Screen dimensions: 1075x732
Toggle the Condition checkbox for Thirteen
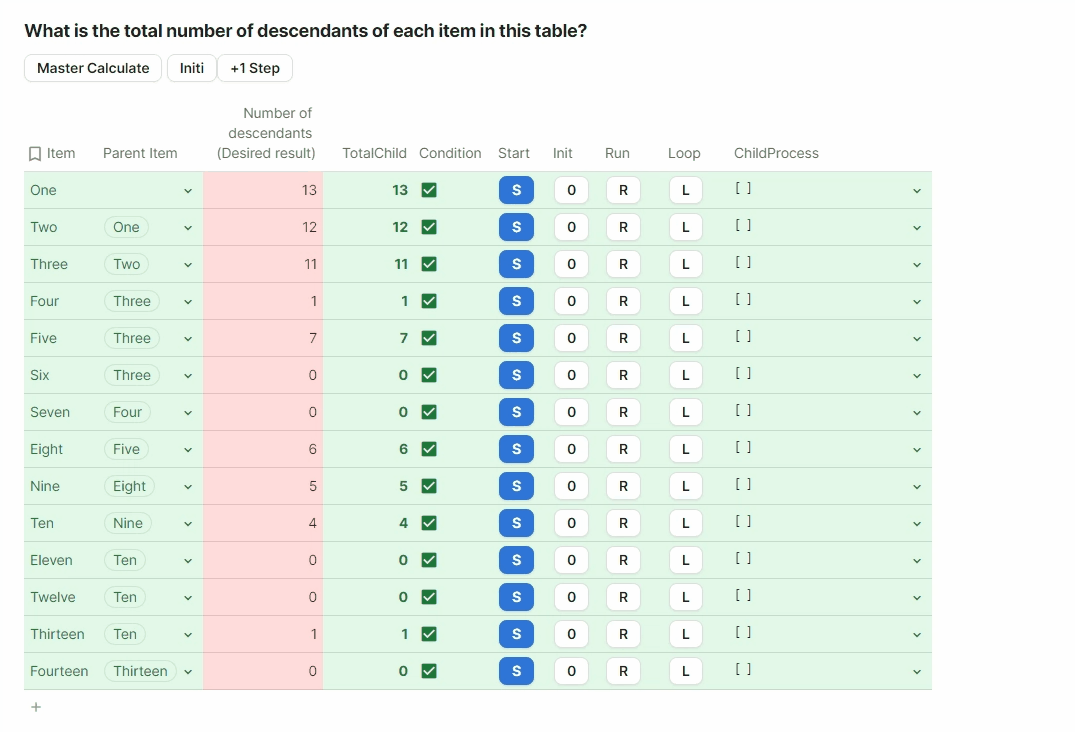point(429,634)
